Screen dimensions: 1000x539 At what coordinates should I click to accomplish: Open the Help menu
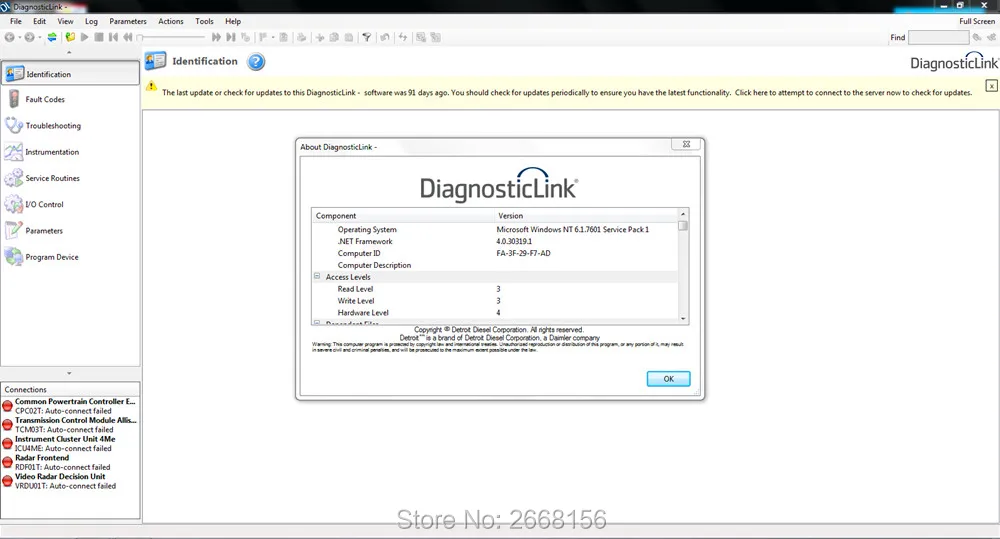pos(233,21)
